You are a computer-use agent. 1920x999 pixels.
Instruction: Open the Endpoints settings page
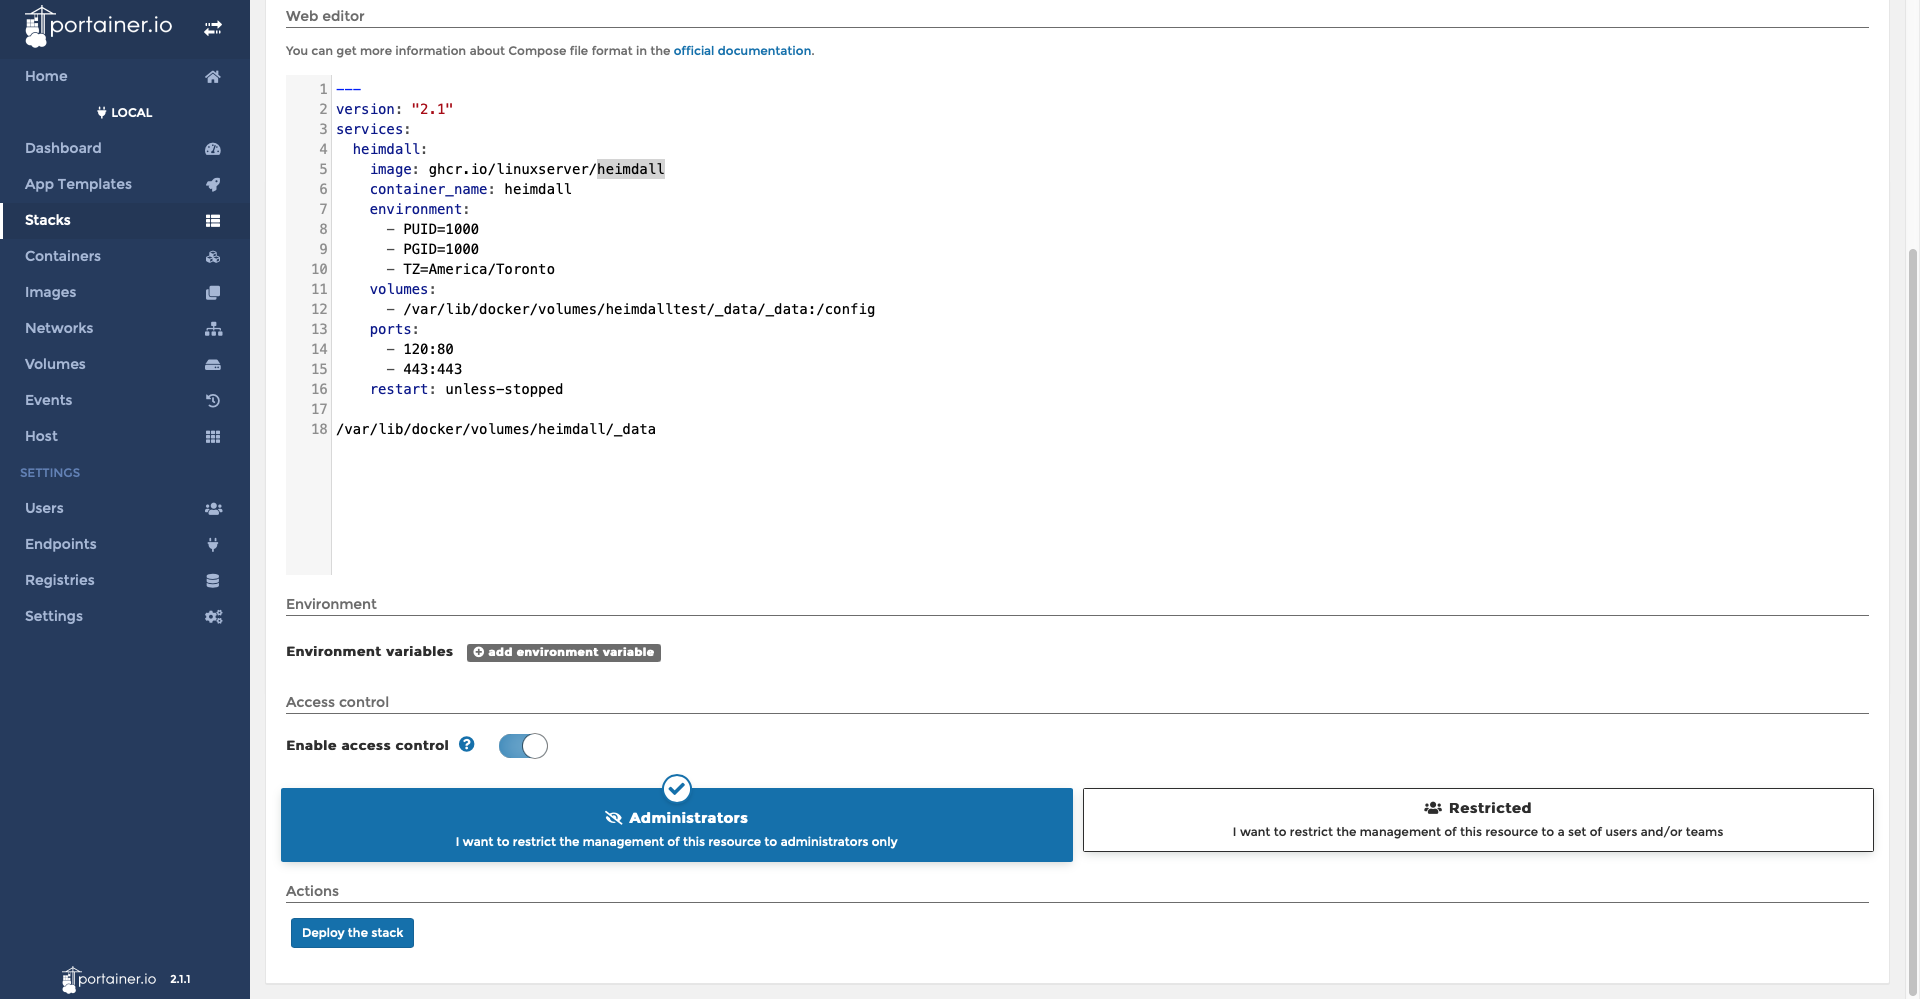click(125, 544)
